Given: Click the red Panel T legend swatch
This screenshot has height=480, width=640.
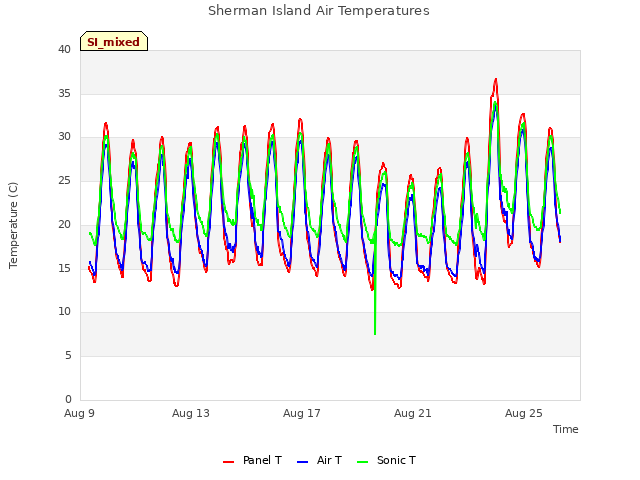Looking at the screenshot, I should coord(229,462).
